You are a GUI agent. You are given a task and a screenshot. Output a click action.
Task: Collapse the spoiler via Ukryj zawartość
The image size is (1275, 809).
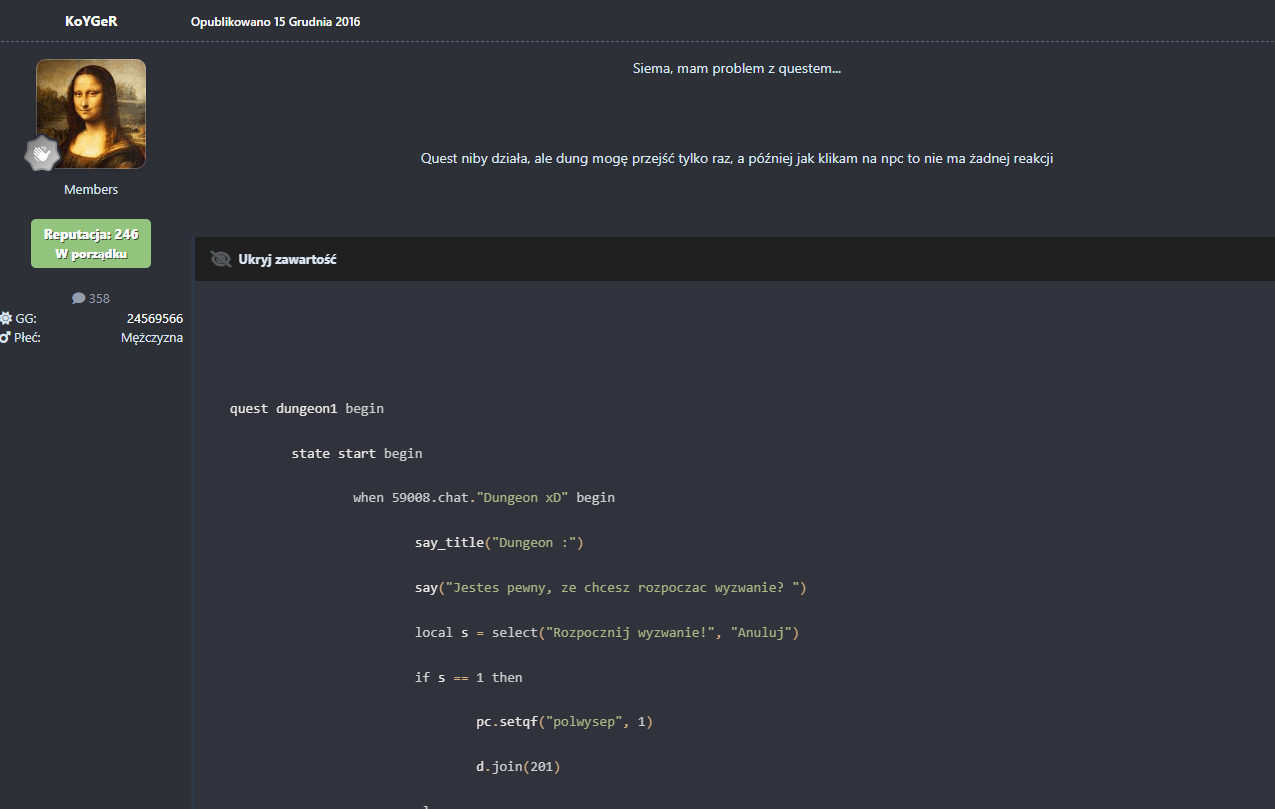point(287,259)
